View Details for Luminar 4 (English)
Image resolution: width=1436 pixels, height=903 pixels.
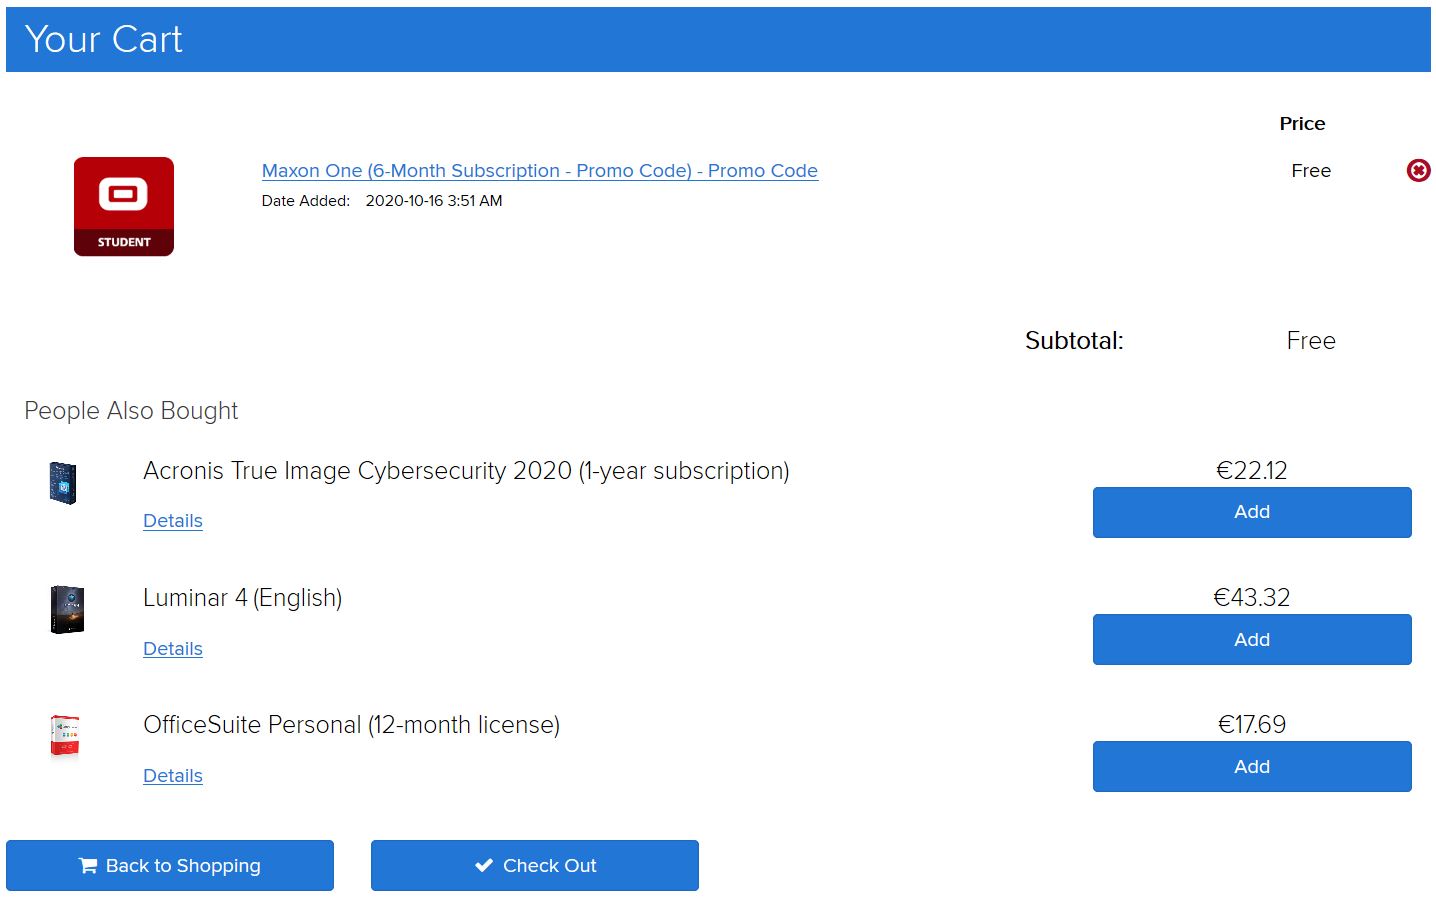(173, 649)
